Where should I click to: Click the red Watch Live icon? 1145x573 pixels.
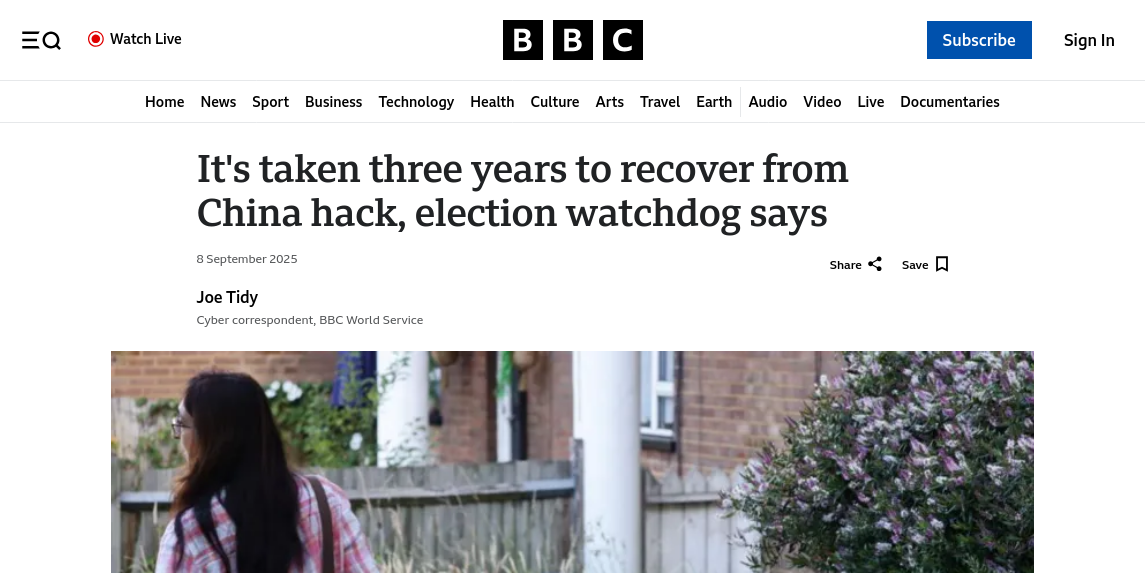(96, 39)
